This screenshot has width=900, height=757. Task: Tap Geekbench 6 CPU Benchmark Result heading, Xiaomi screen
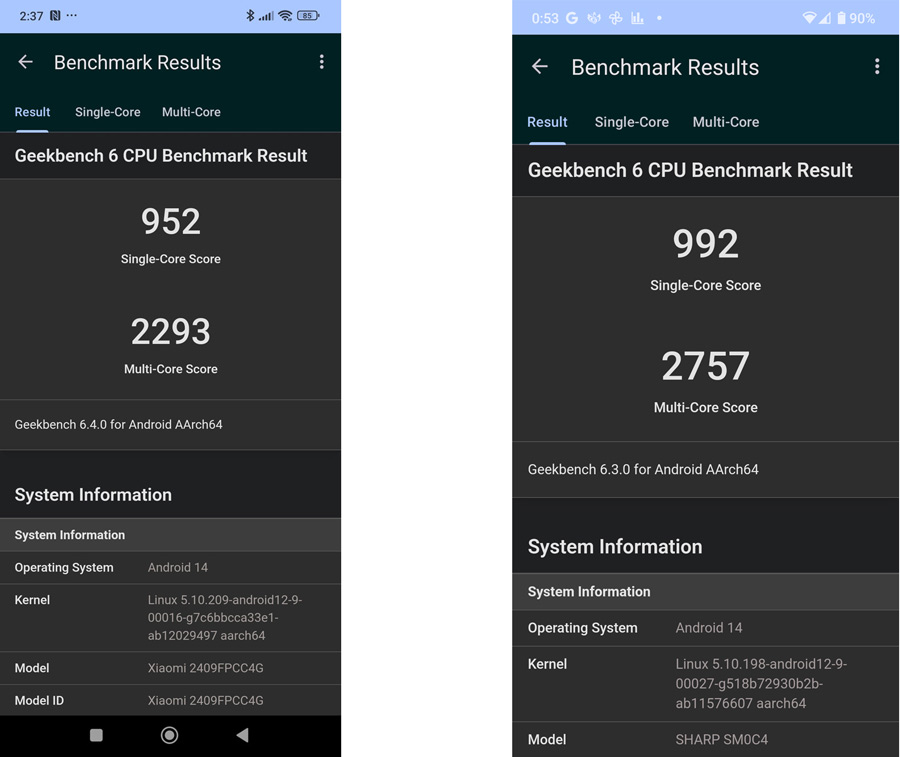(161, 156)
